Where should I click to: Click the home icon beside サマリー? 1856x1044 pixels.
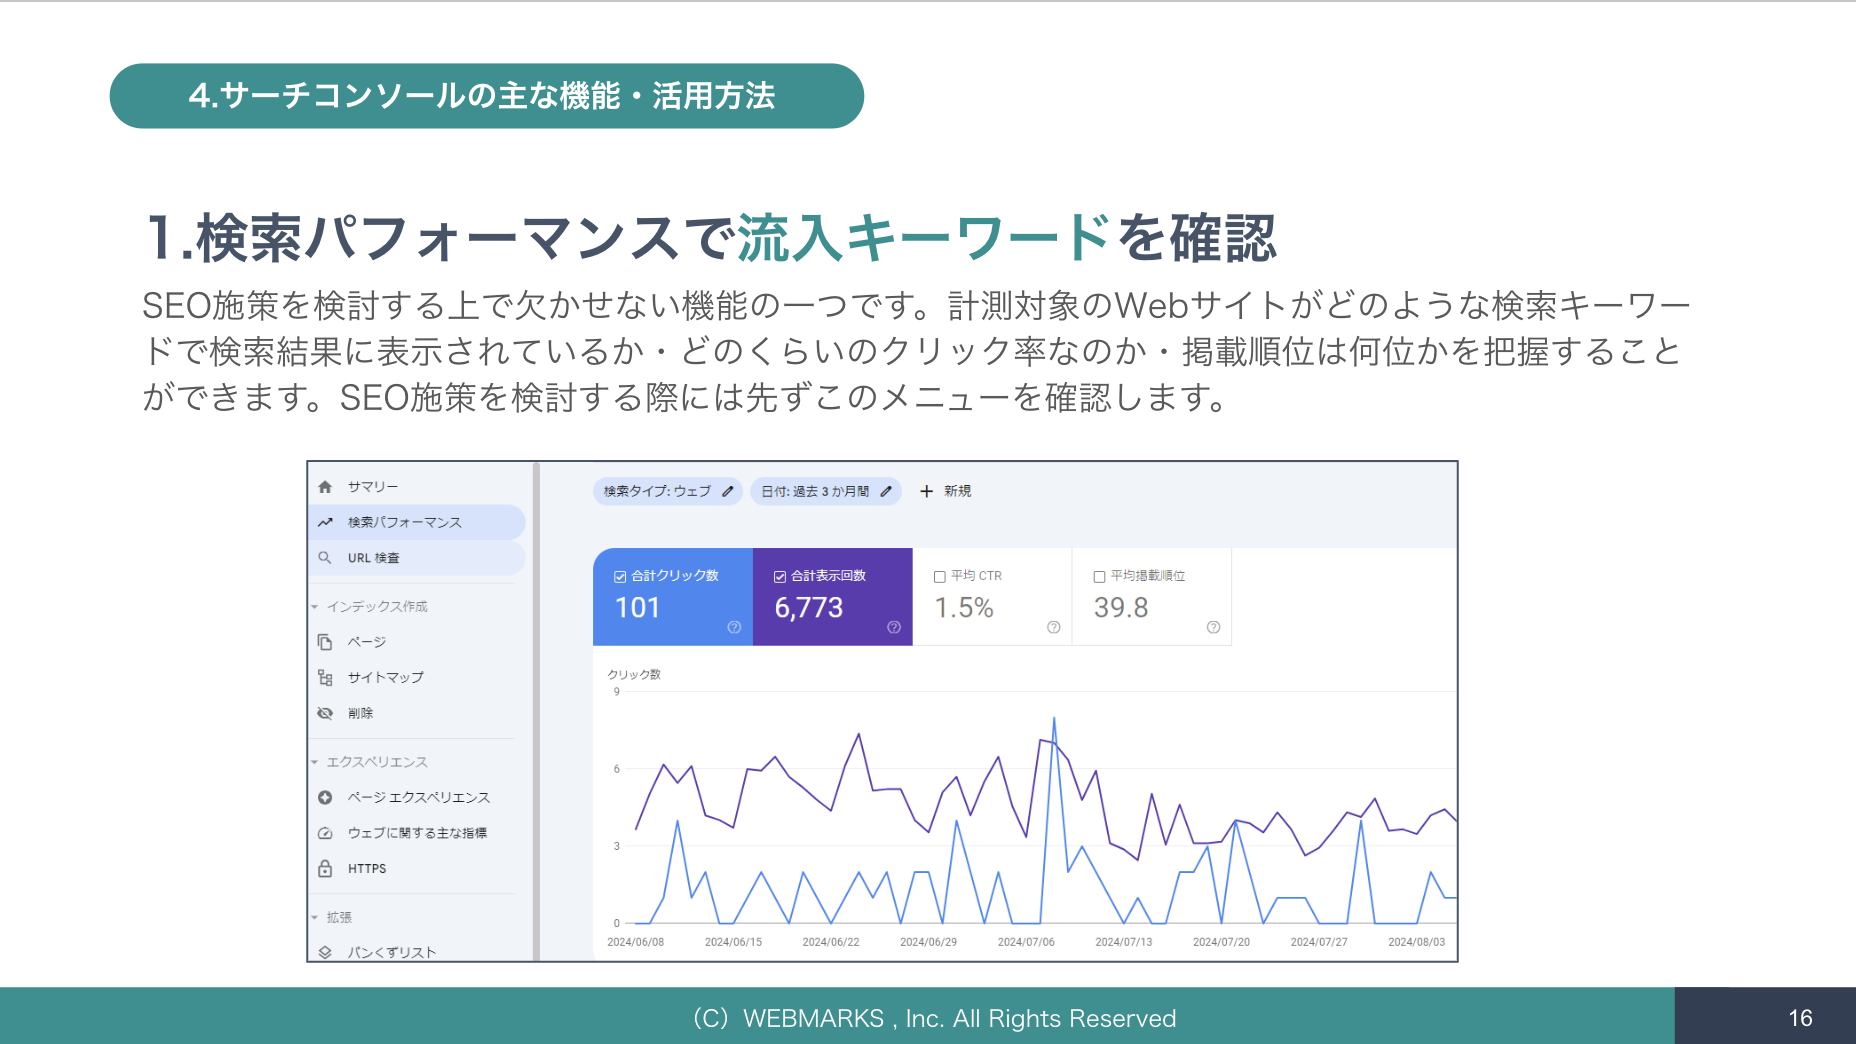pos(325,487)
